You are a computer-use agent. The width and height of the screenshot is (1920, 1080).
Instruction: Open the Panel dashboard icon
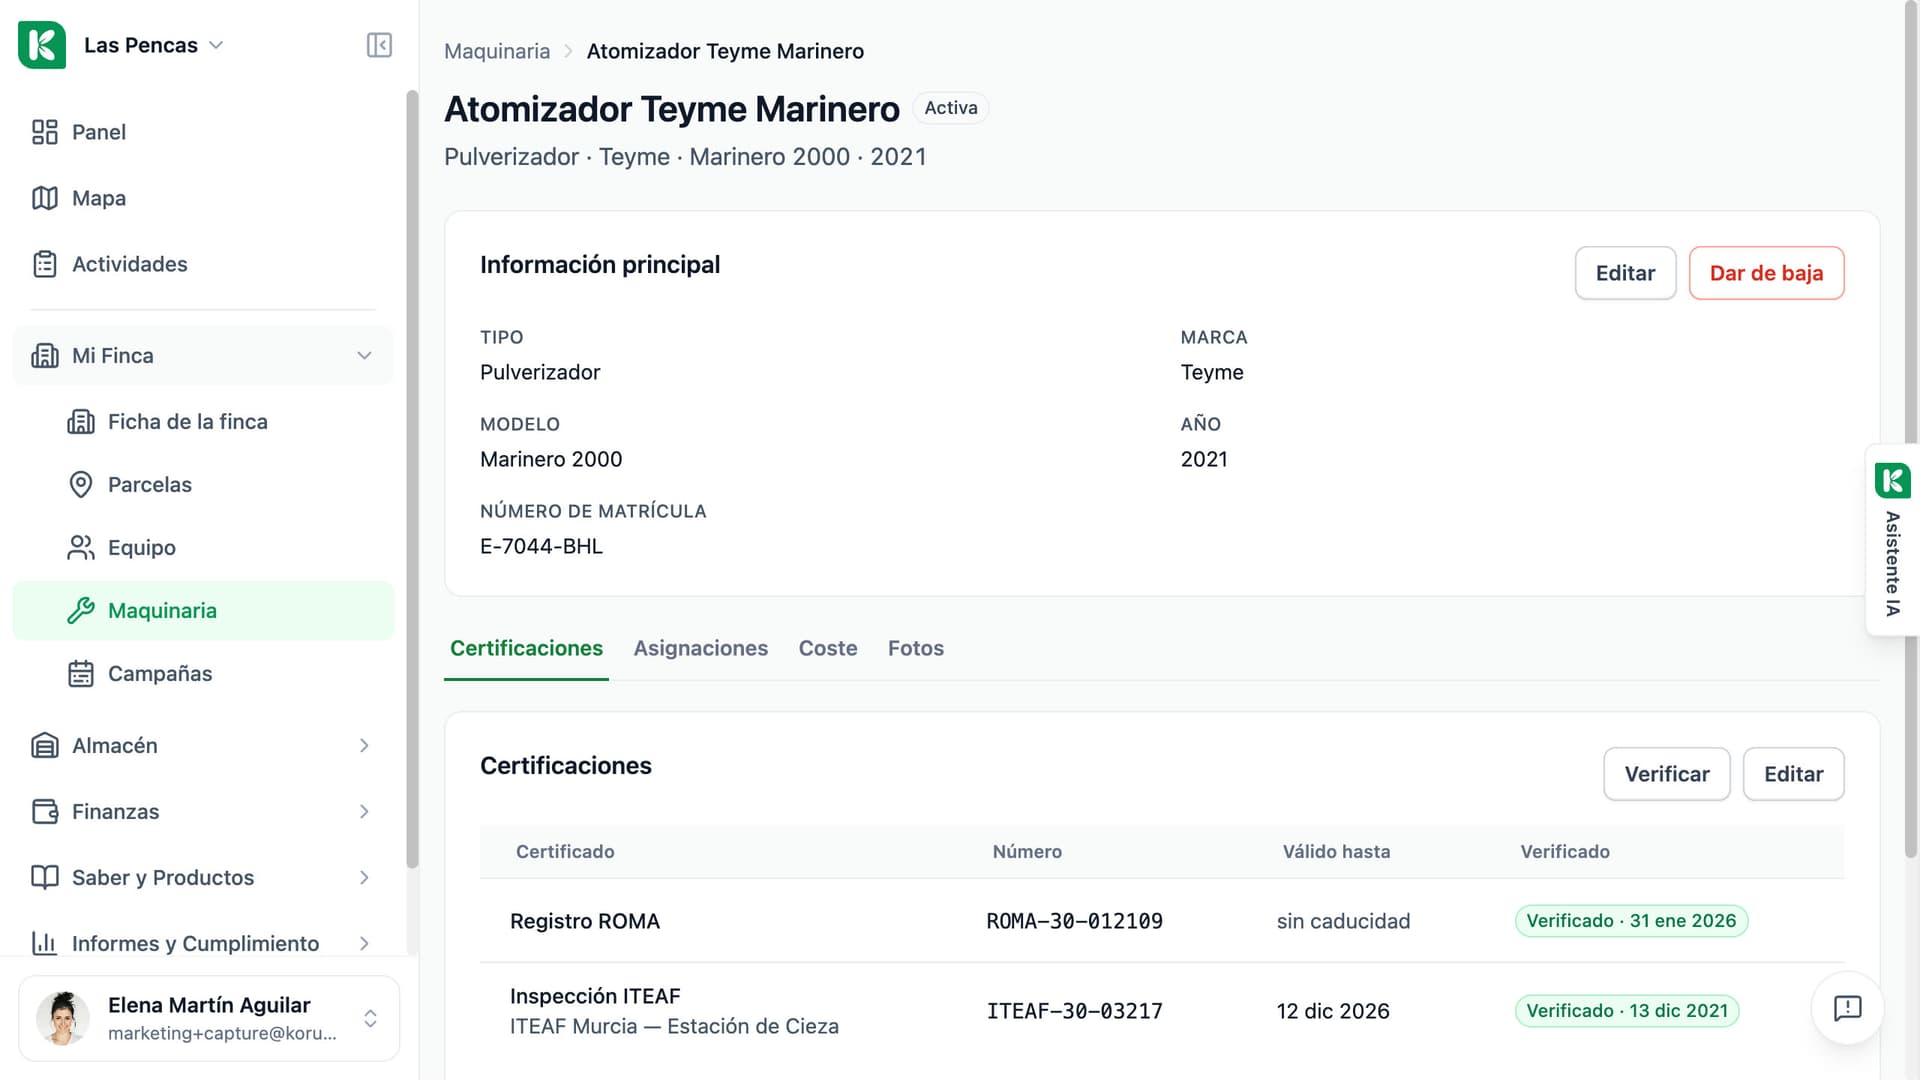tap(45, 132)
